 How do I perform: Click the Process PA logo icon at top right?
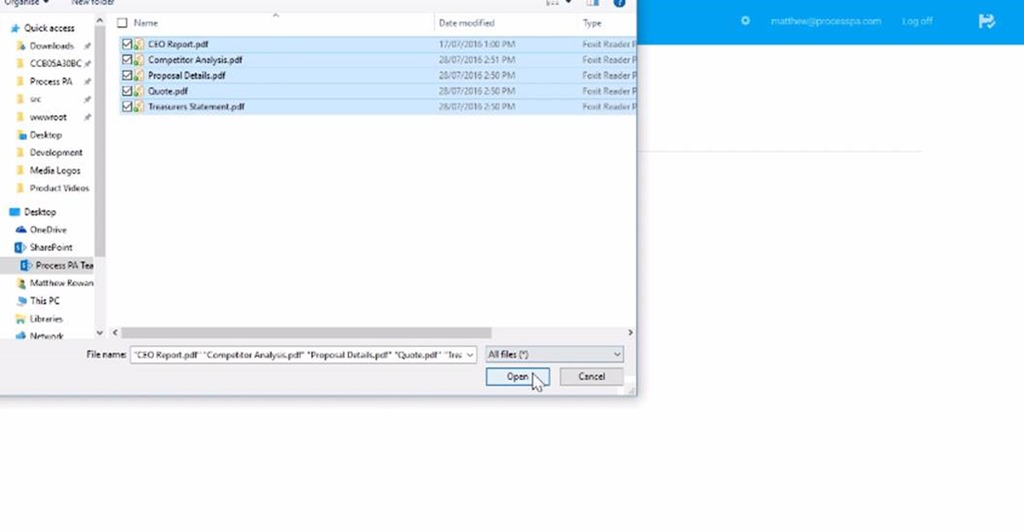click(988, 21)
